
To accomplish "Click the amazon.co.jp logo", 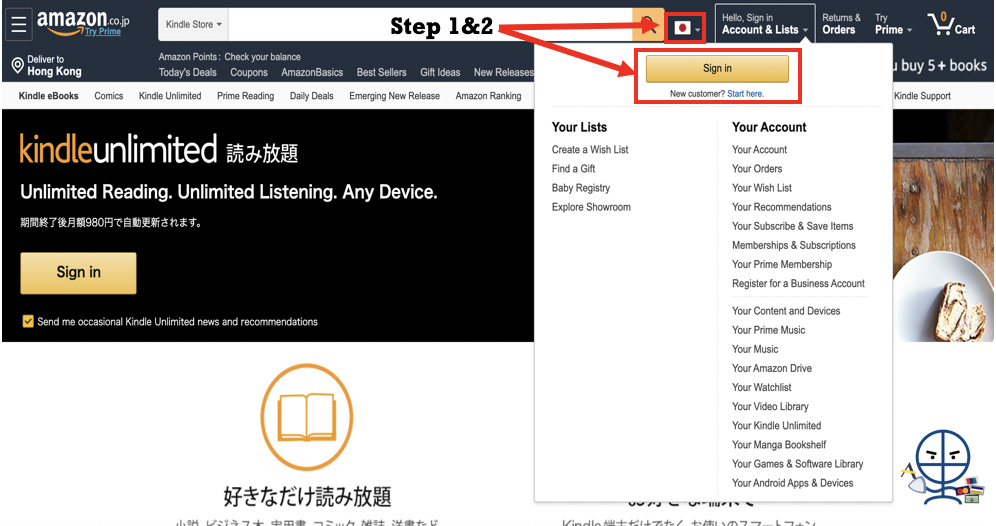I will [x=83, y=21].
